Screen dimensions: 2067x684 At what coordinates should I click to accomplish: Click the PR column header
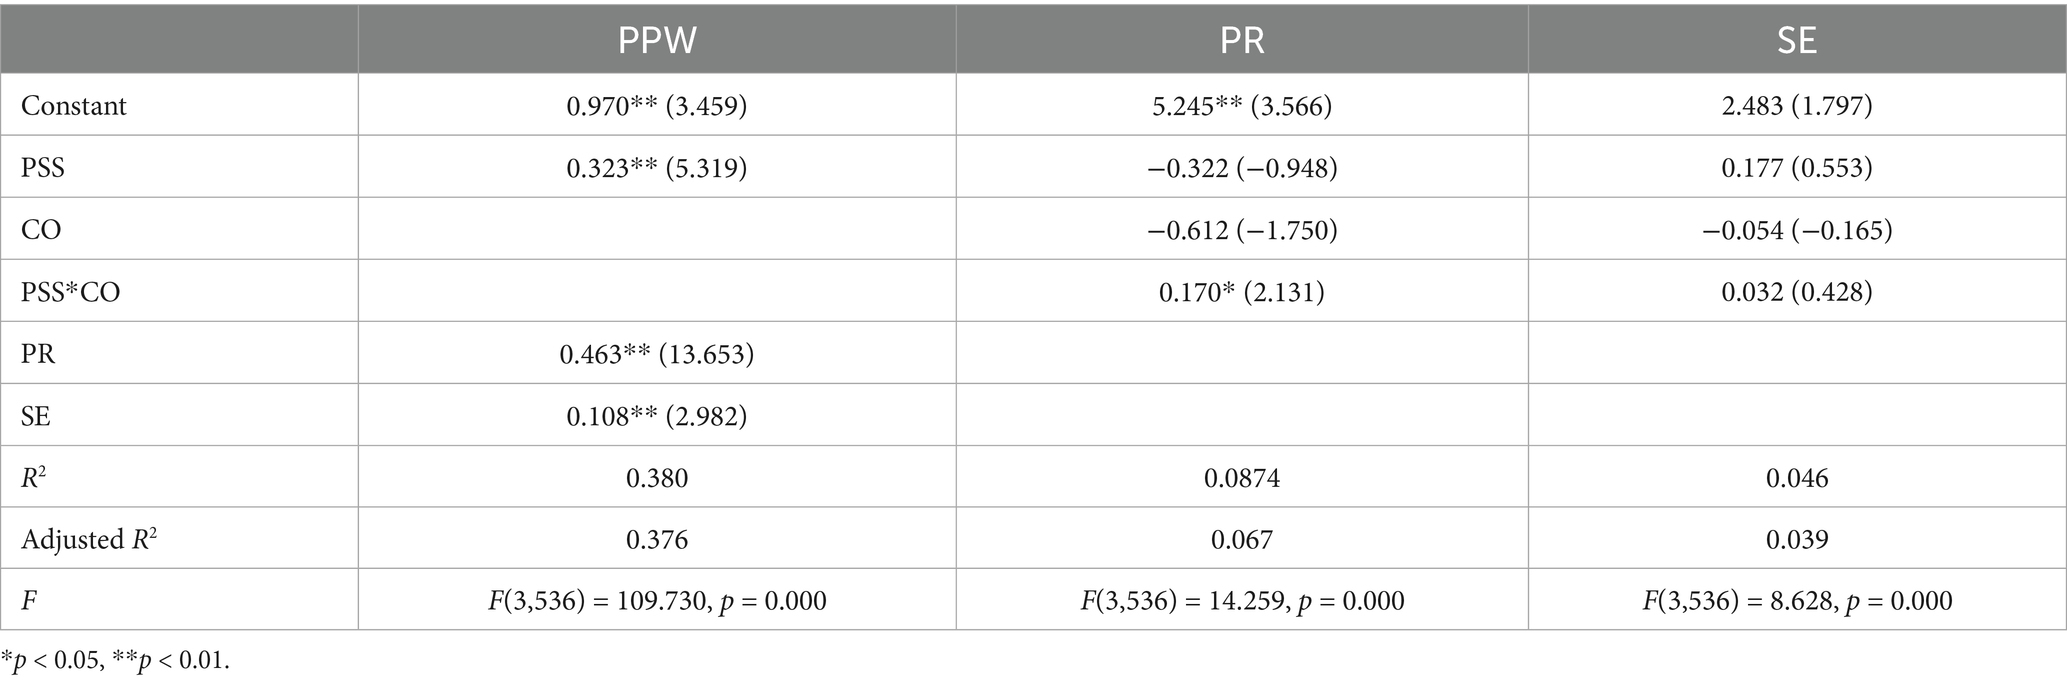click(1242, 39)
